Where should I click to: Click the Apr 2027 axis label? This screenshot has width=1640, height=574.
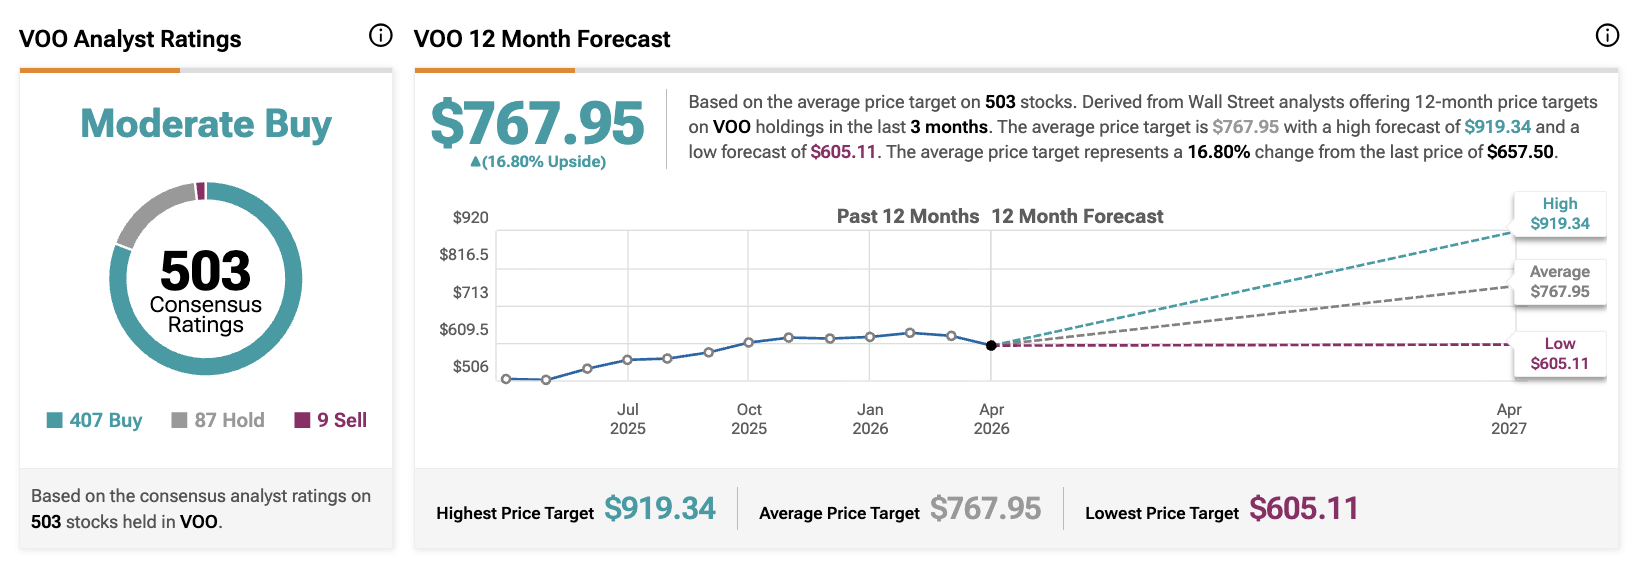click(1509, 419)
